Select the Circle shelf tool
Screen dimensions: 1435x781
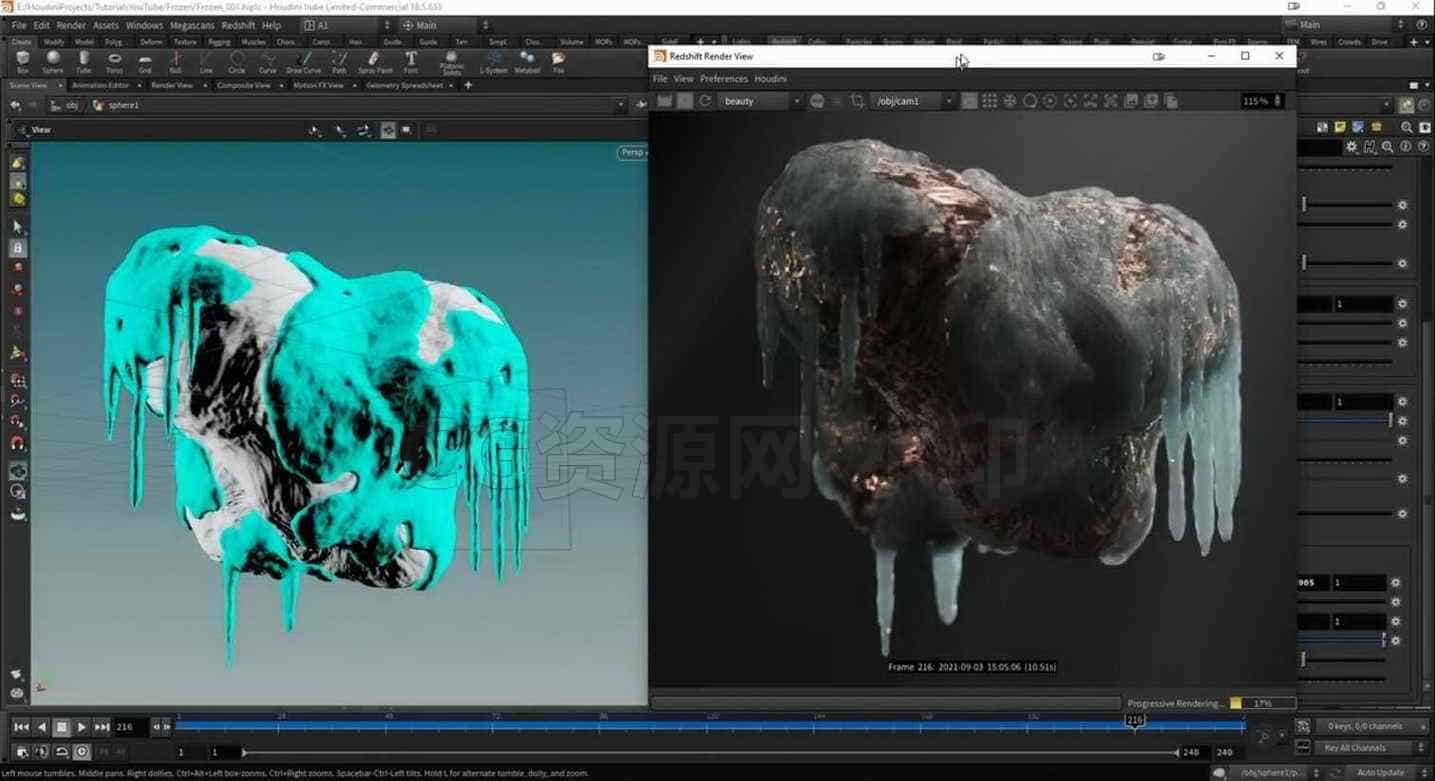(x=237, y=62)
